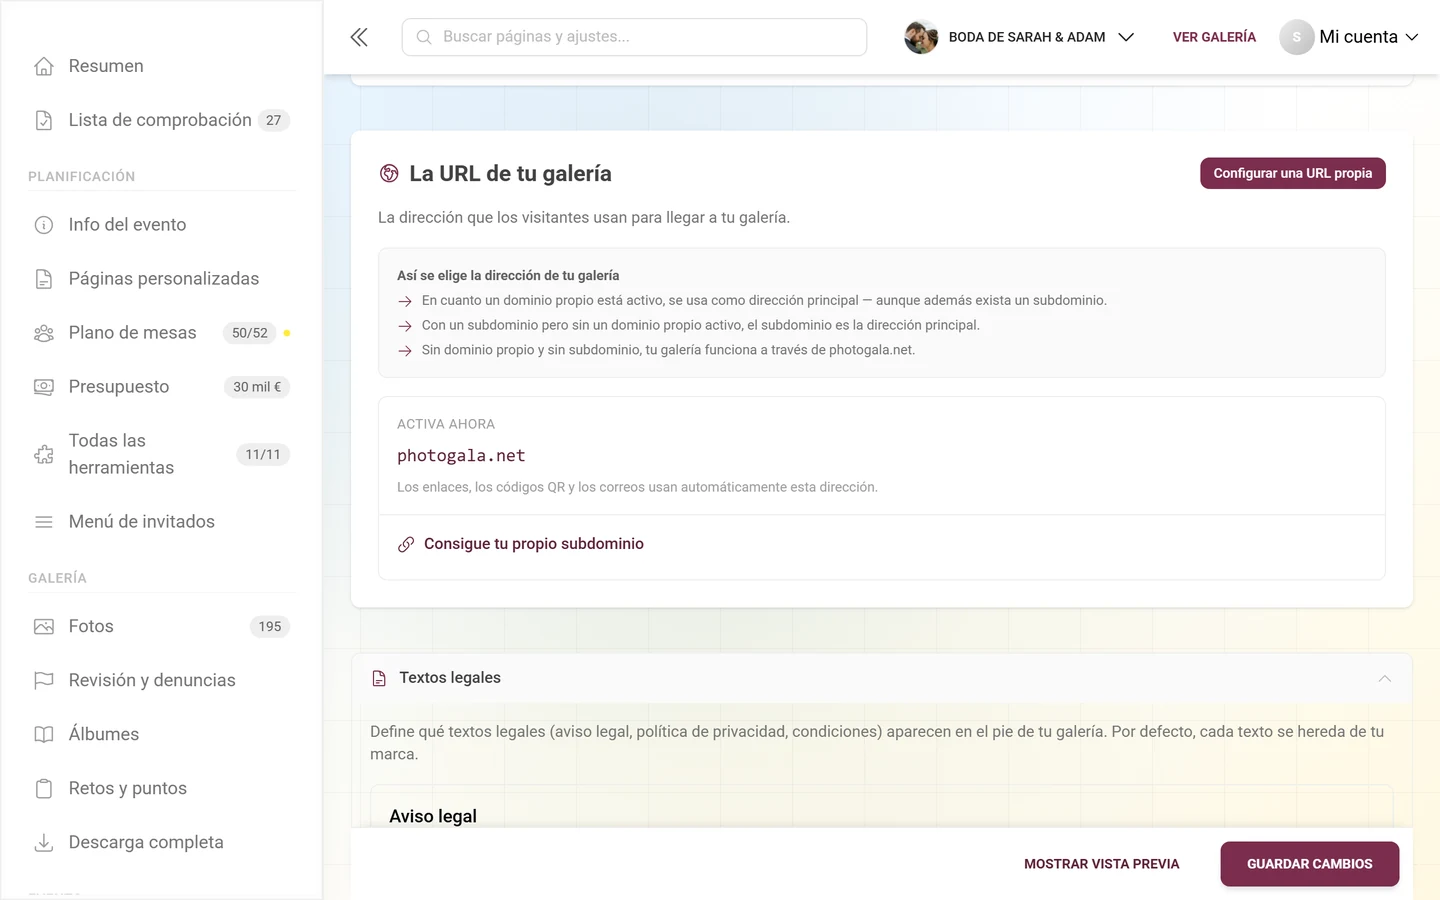Open the Mi cuenta dropdown chevron
This screenshot has height=900, width=1440.
[1412, 37]
